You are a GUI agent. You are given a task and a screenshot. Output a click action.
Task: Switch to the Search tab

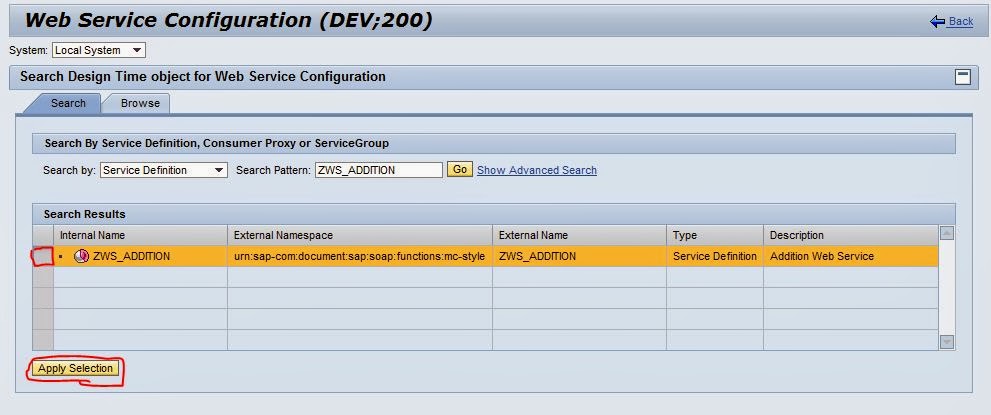click(x=68, y=103)
